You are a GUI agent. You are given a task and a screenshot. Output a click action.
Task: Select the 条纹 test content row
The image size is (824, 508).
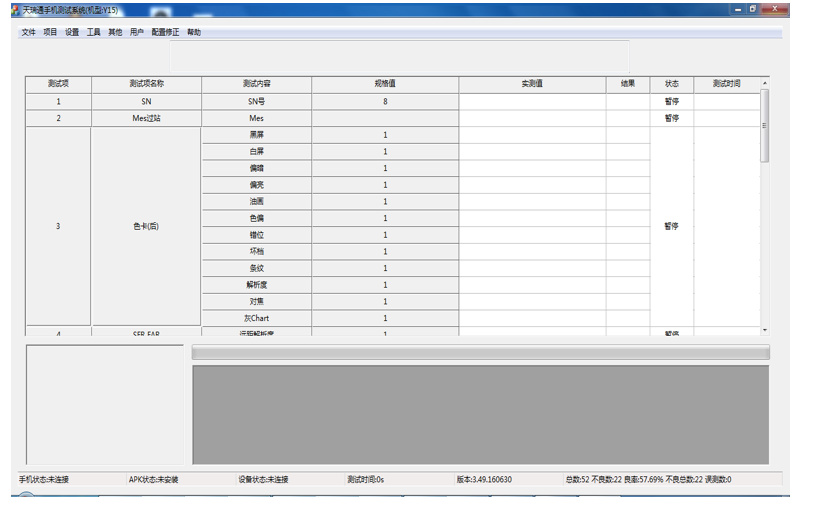coord(256,268)
